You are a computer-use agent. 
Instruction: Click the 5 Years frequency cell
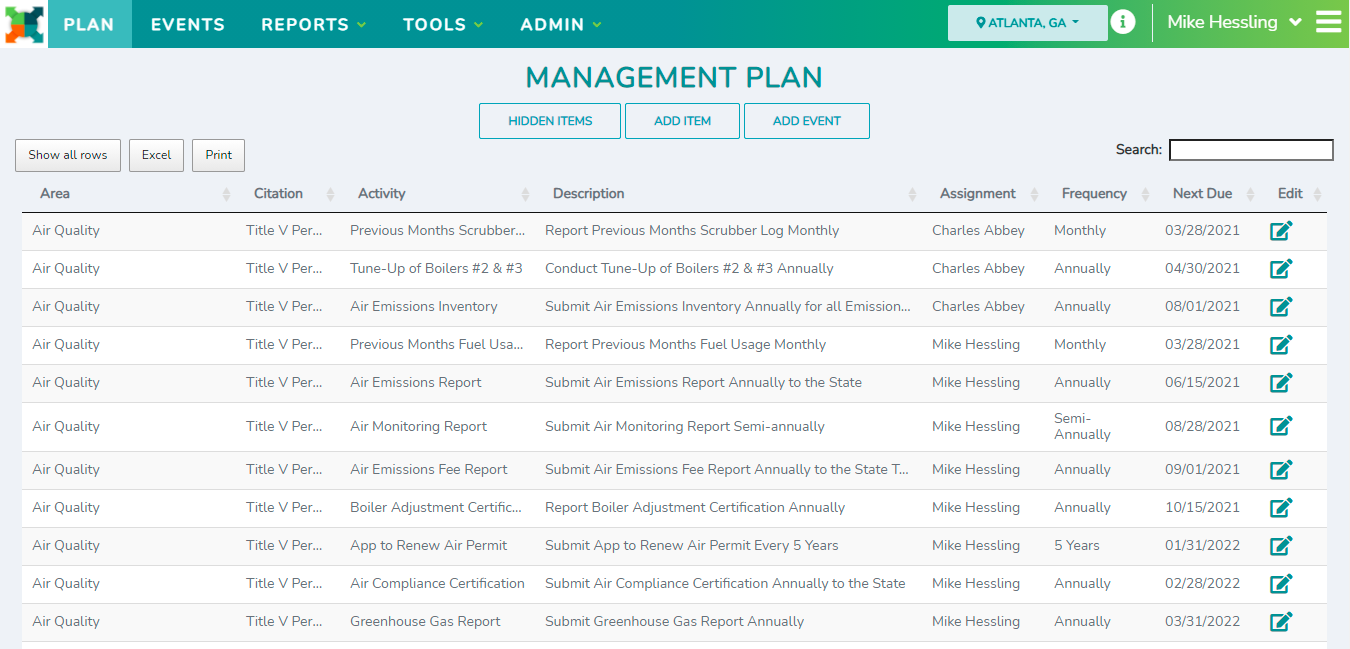click(1077, 546)
